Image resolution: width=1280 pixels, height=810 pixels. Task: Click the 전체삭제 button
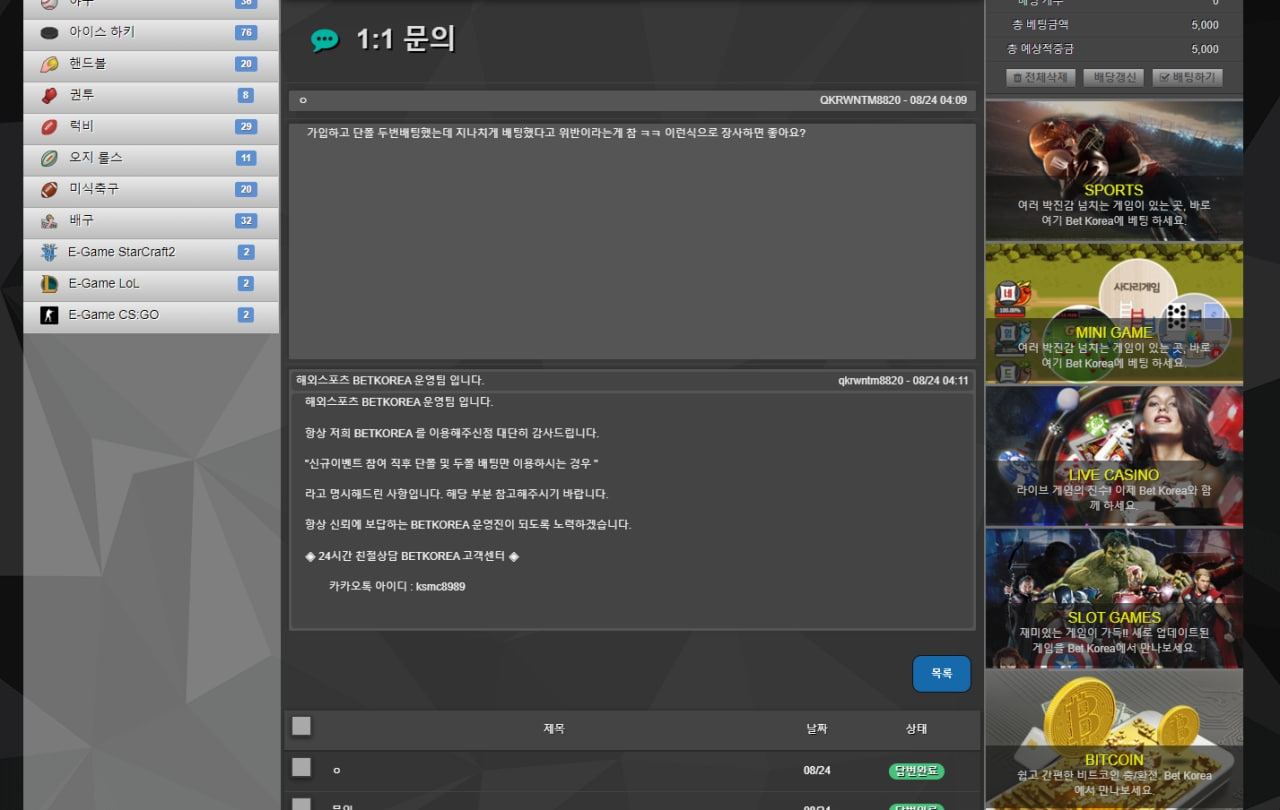pyautogui.click(x=1040, y=77)
